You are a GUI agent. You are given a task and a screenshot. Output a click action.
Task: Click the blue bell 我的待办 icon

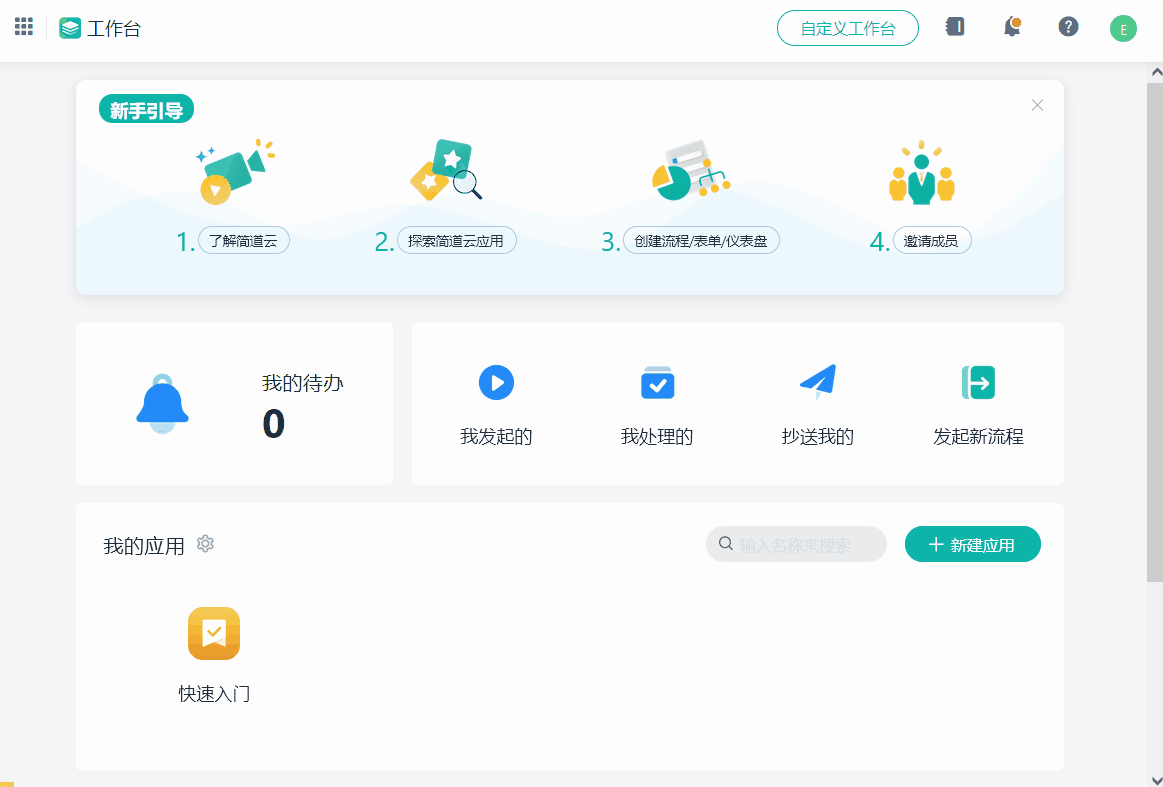pyautogui.click(x=162, y=404)
